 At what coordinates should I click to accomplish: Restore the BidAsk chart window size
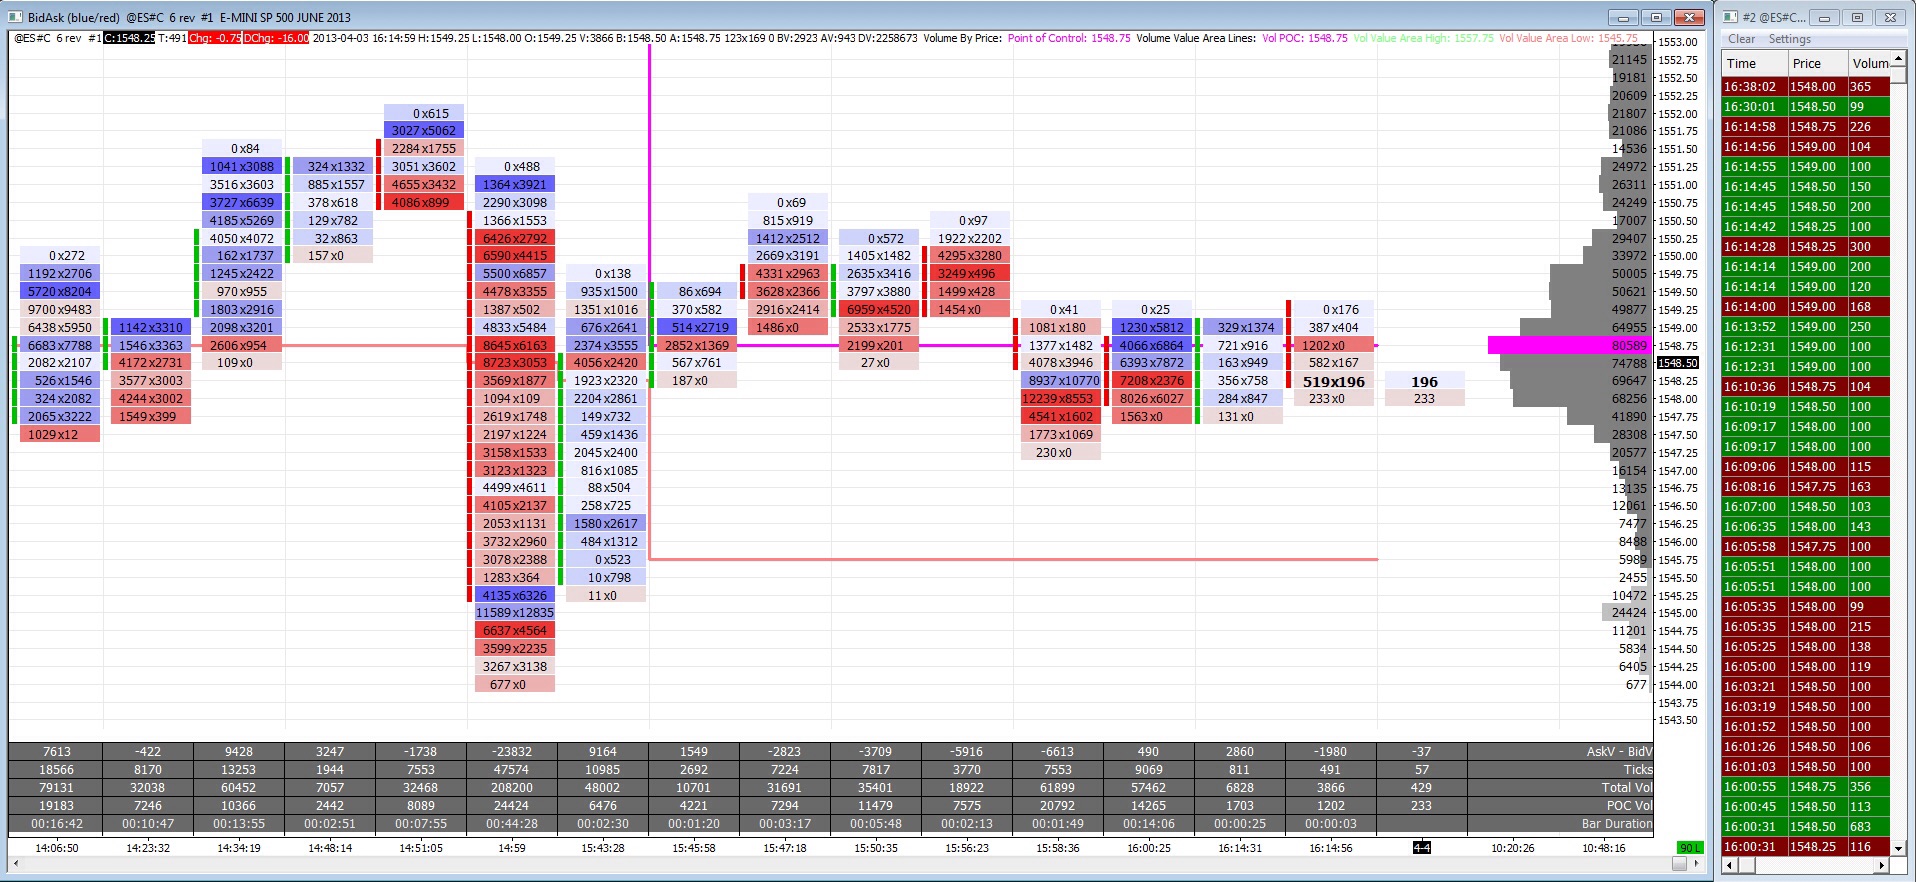1656,17
